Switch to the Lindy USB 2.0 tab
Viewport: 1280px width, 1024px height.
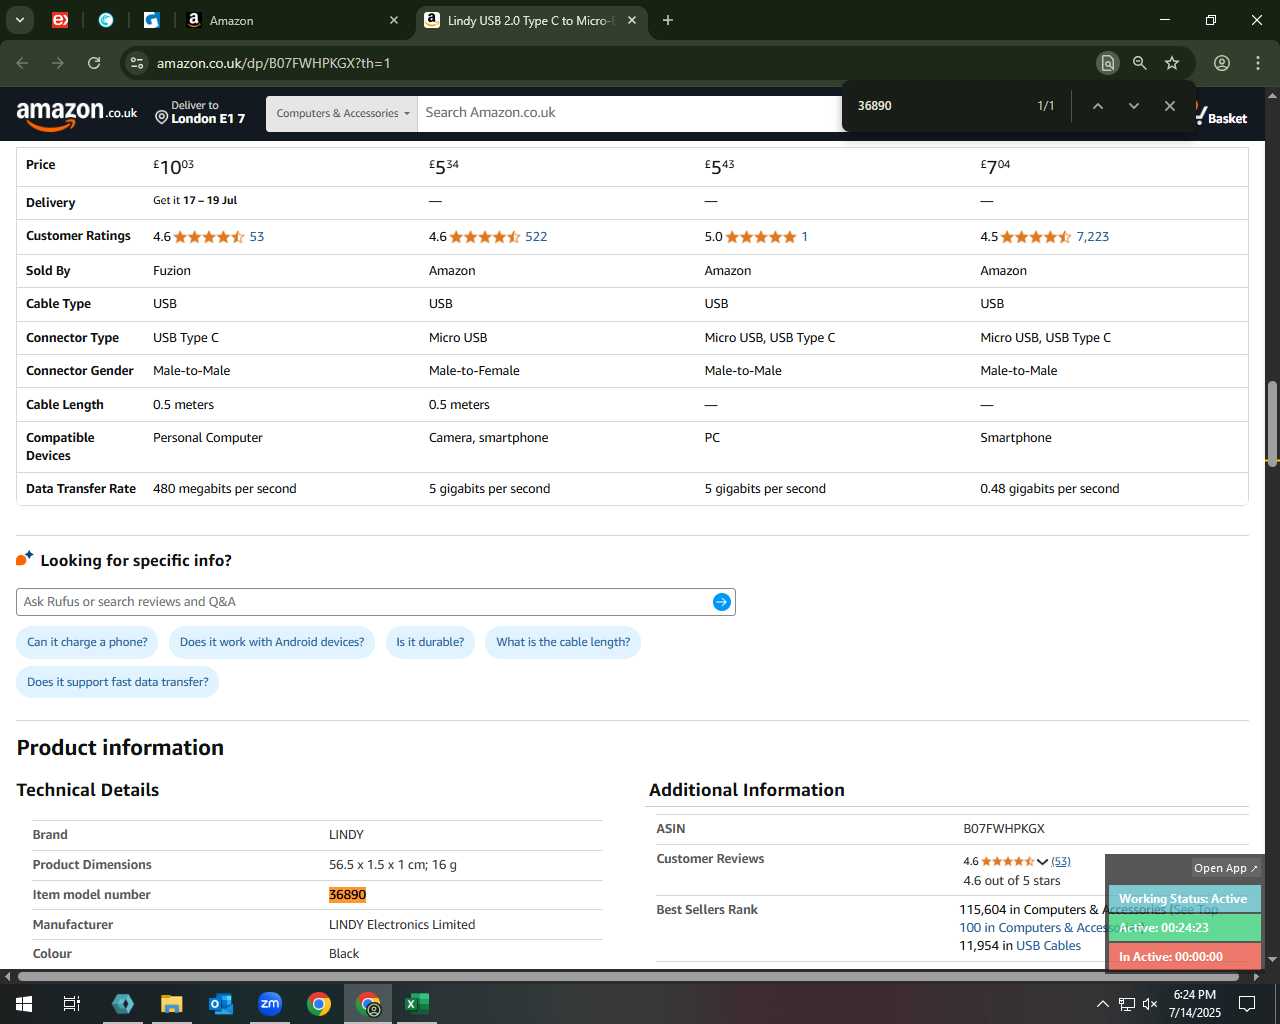tap(530, 20)
